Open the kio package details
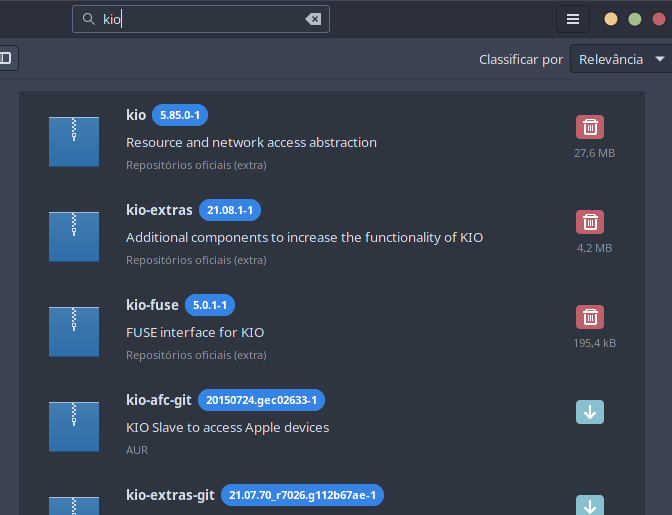This screenshot has height=515, width=672. [332, 140]
